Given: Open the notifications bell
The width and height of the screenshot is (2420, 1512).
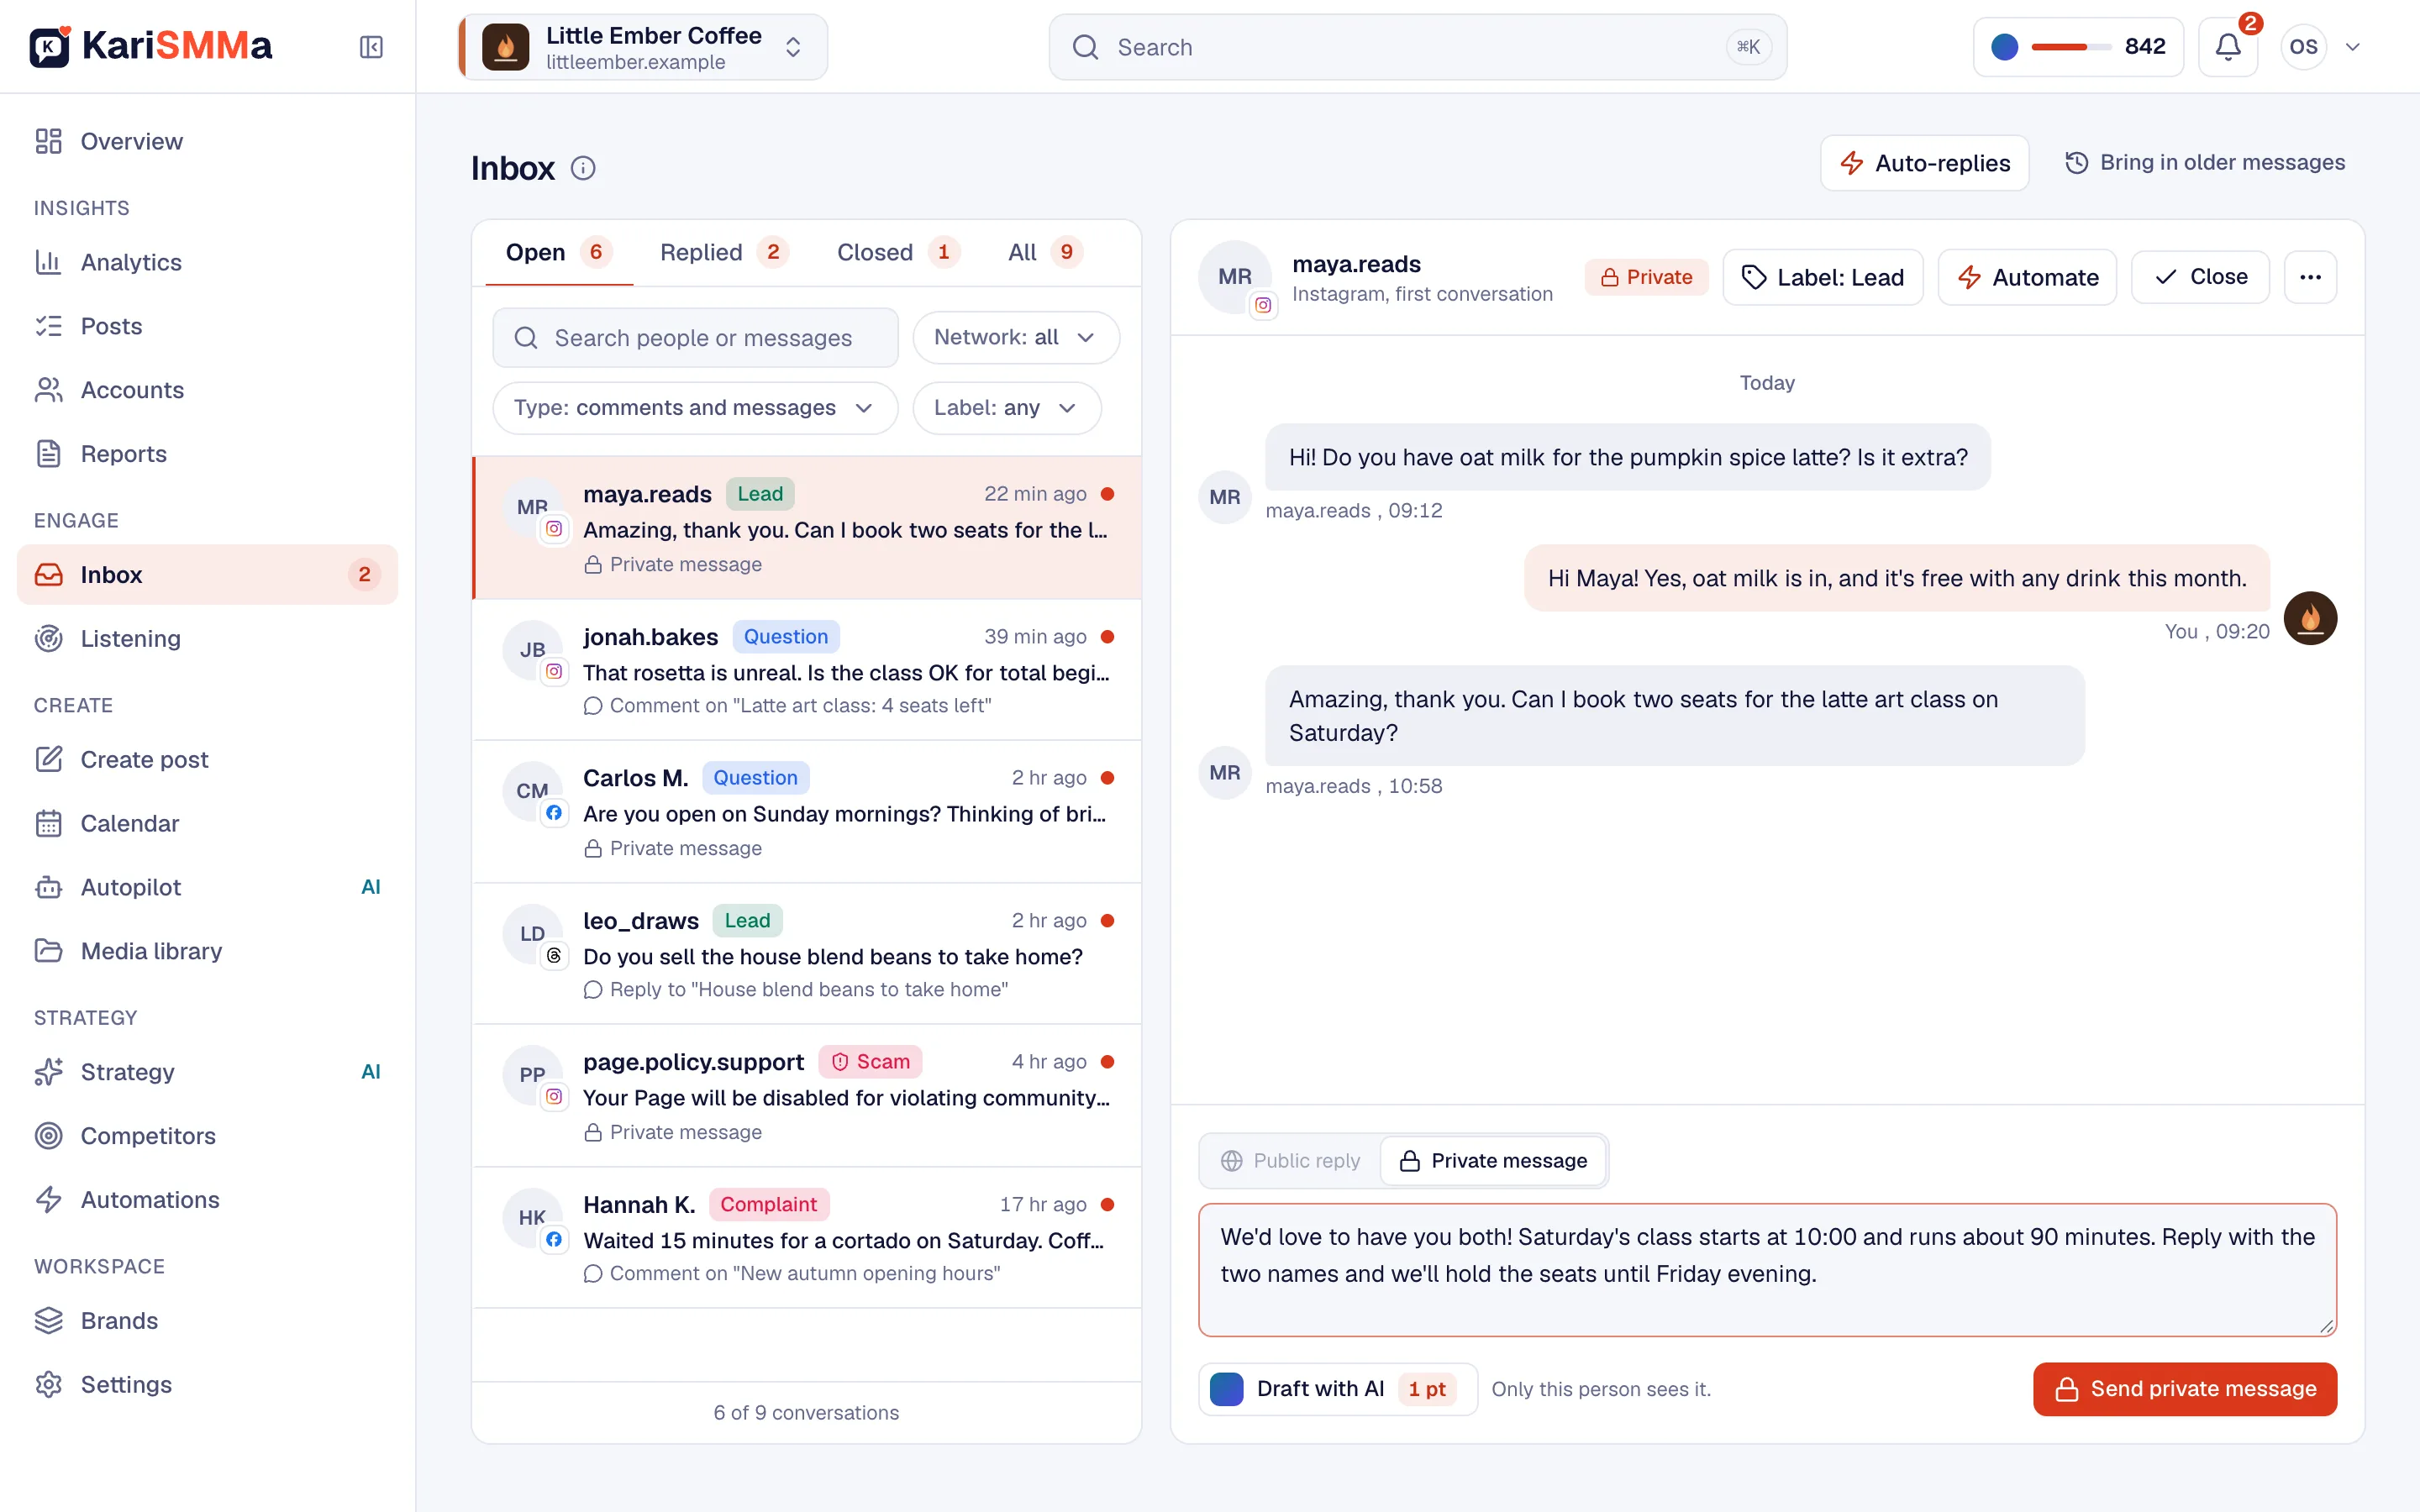Looking at the screenshot, I should coord(2228,47).
